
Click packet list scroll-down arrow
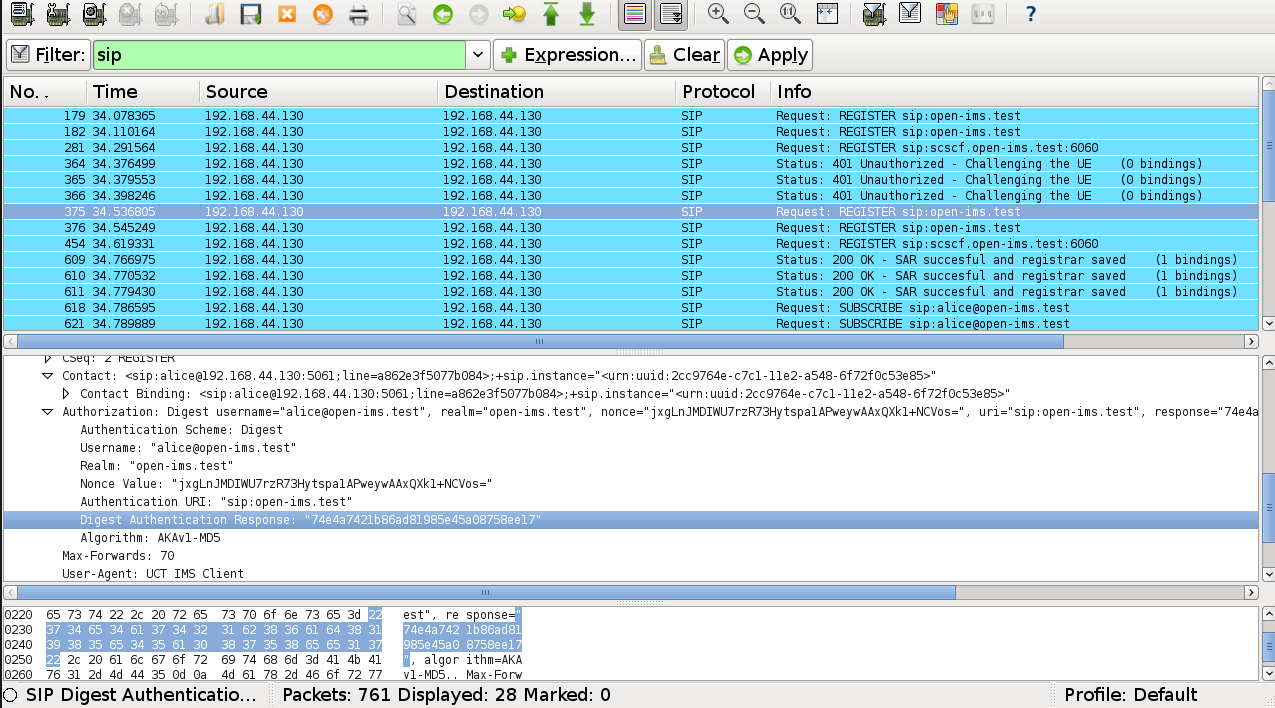point(1267,323)
